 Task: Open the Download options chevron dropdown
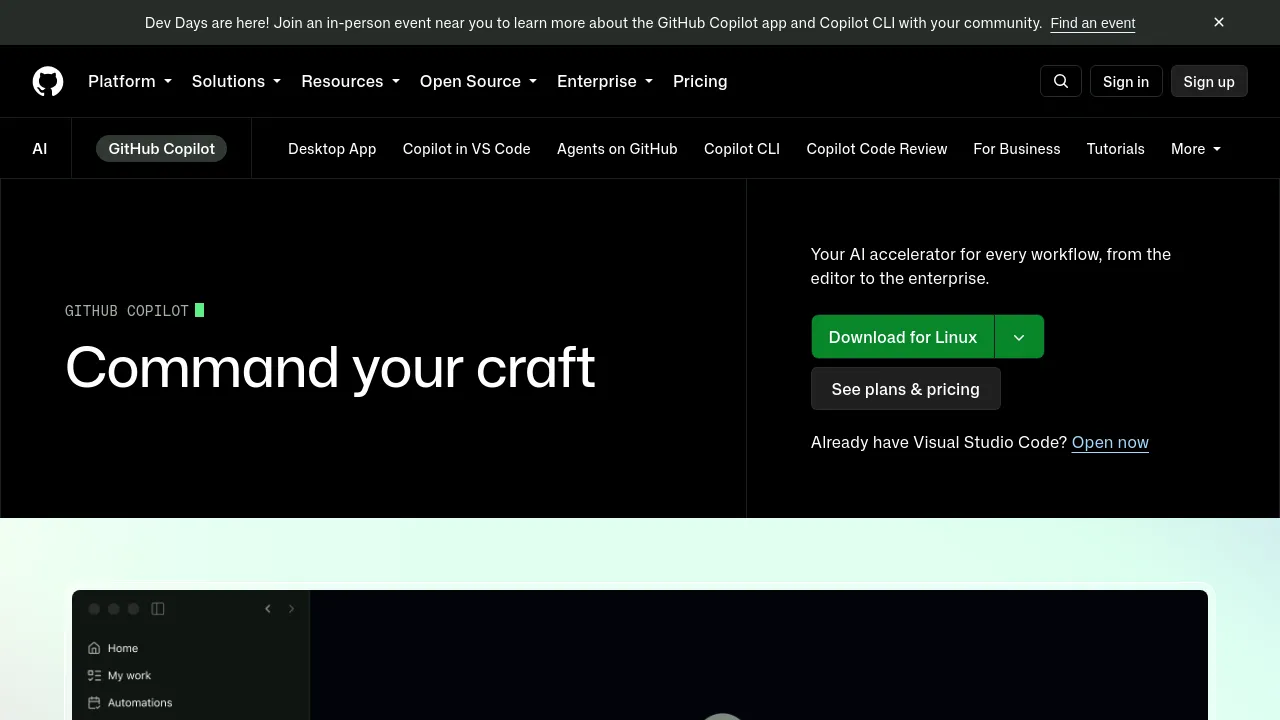click(x=1019, y=337)
